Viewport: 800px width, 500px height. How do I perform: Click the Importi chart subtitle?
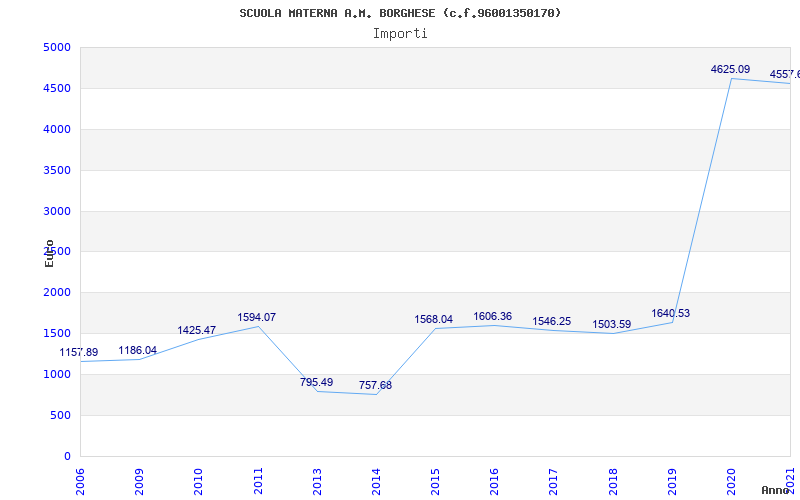point(400,34)
